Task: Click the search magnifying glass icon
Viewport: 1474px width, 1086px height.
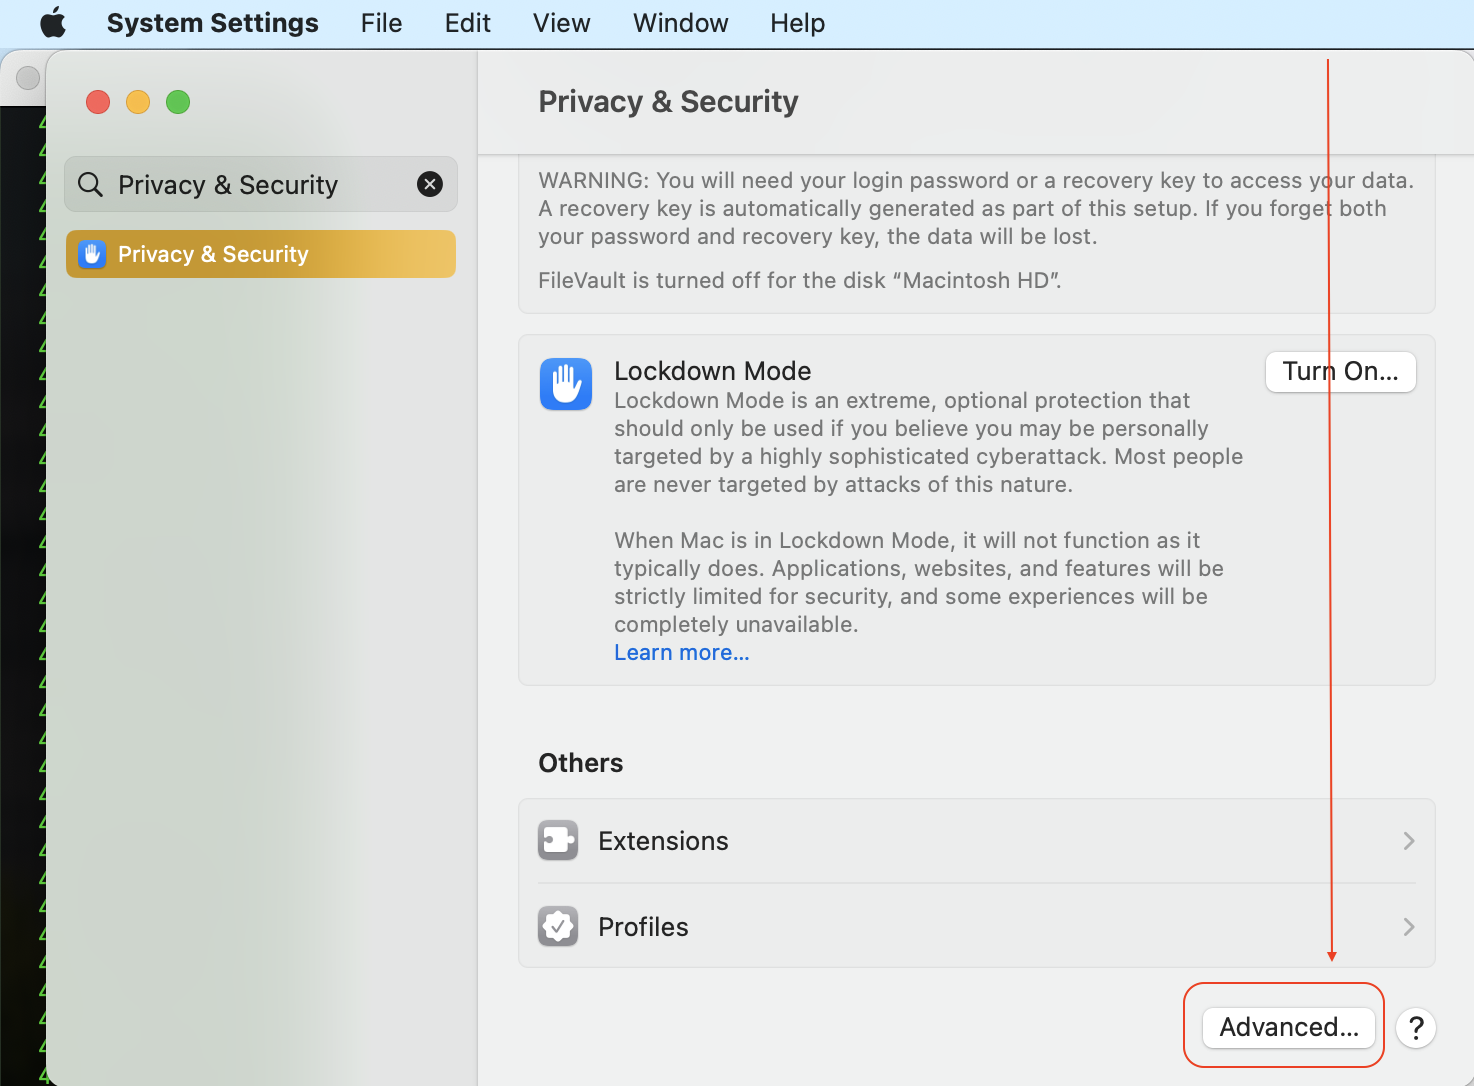Action: click(x=91, y=185)
